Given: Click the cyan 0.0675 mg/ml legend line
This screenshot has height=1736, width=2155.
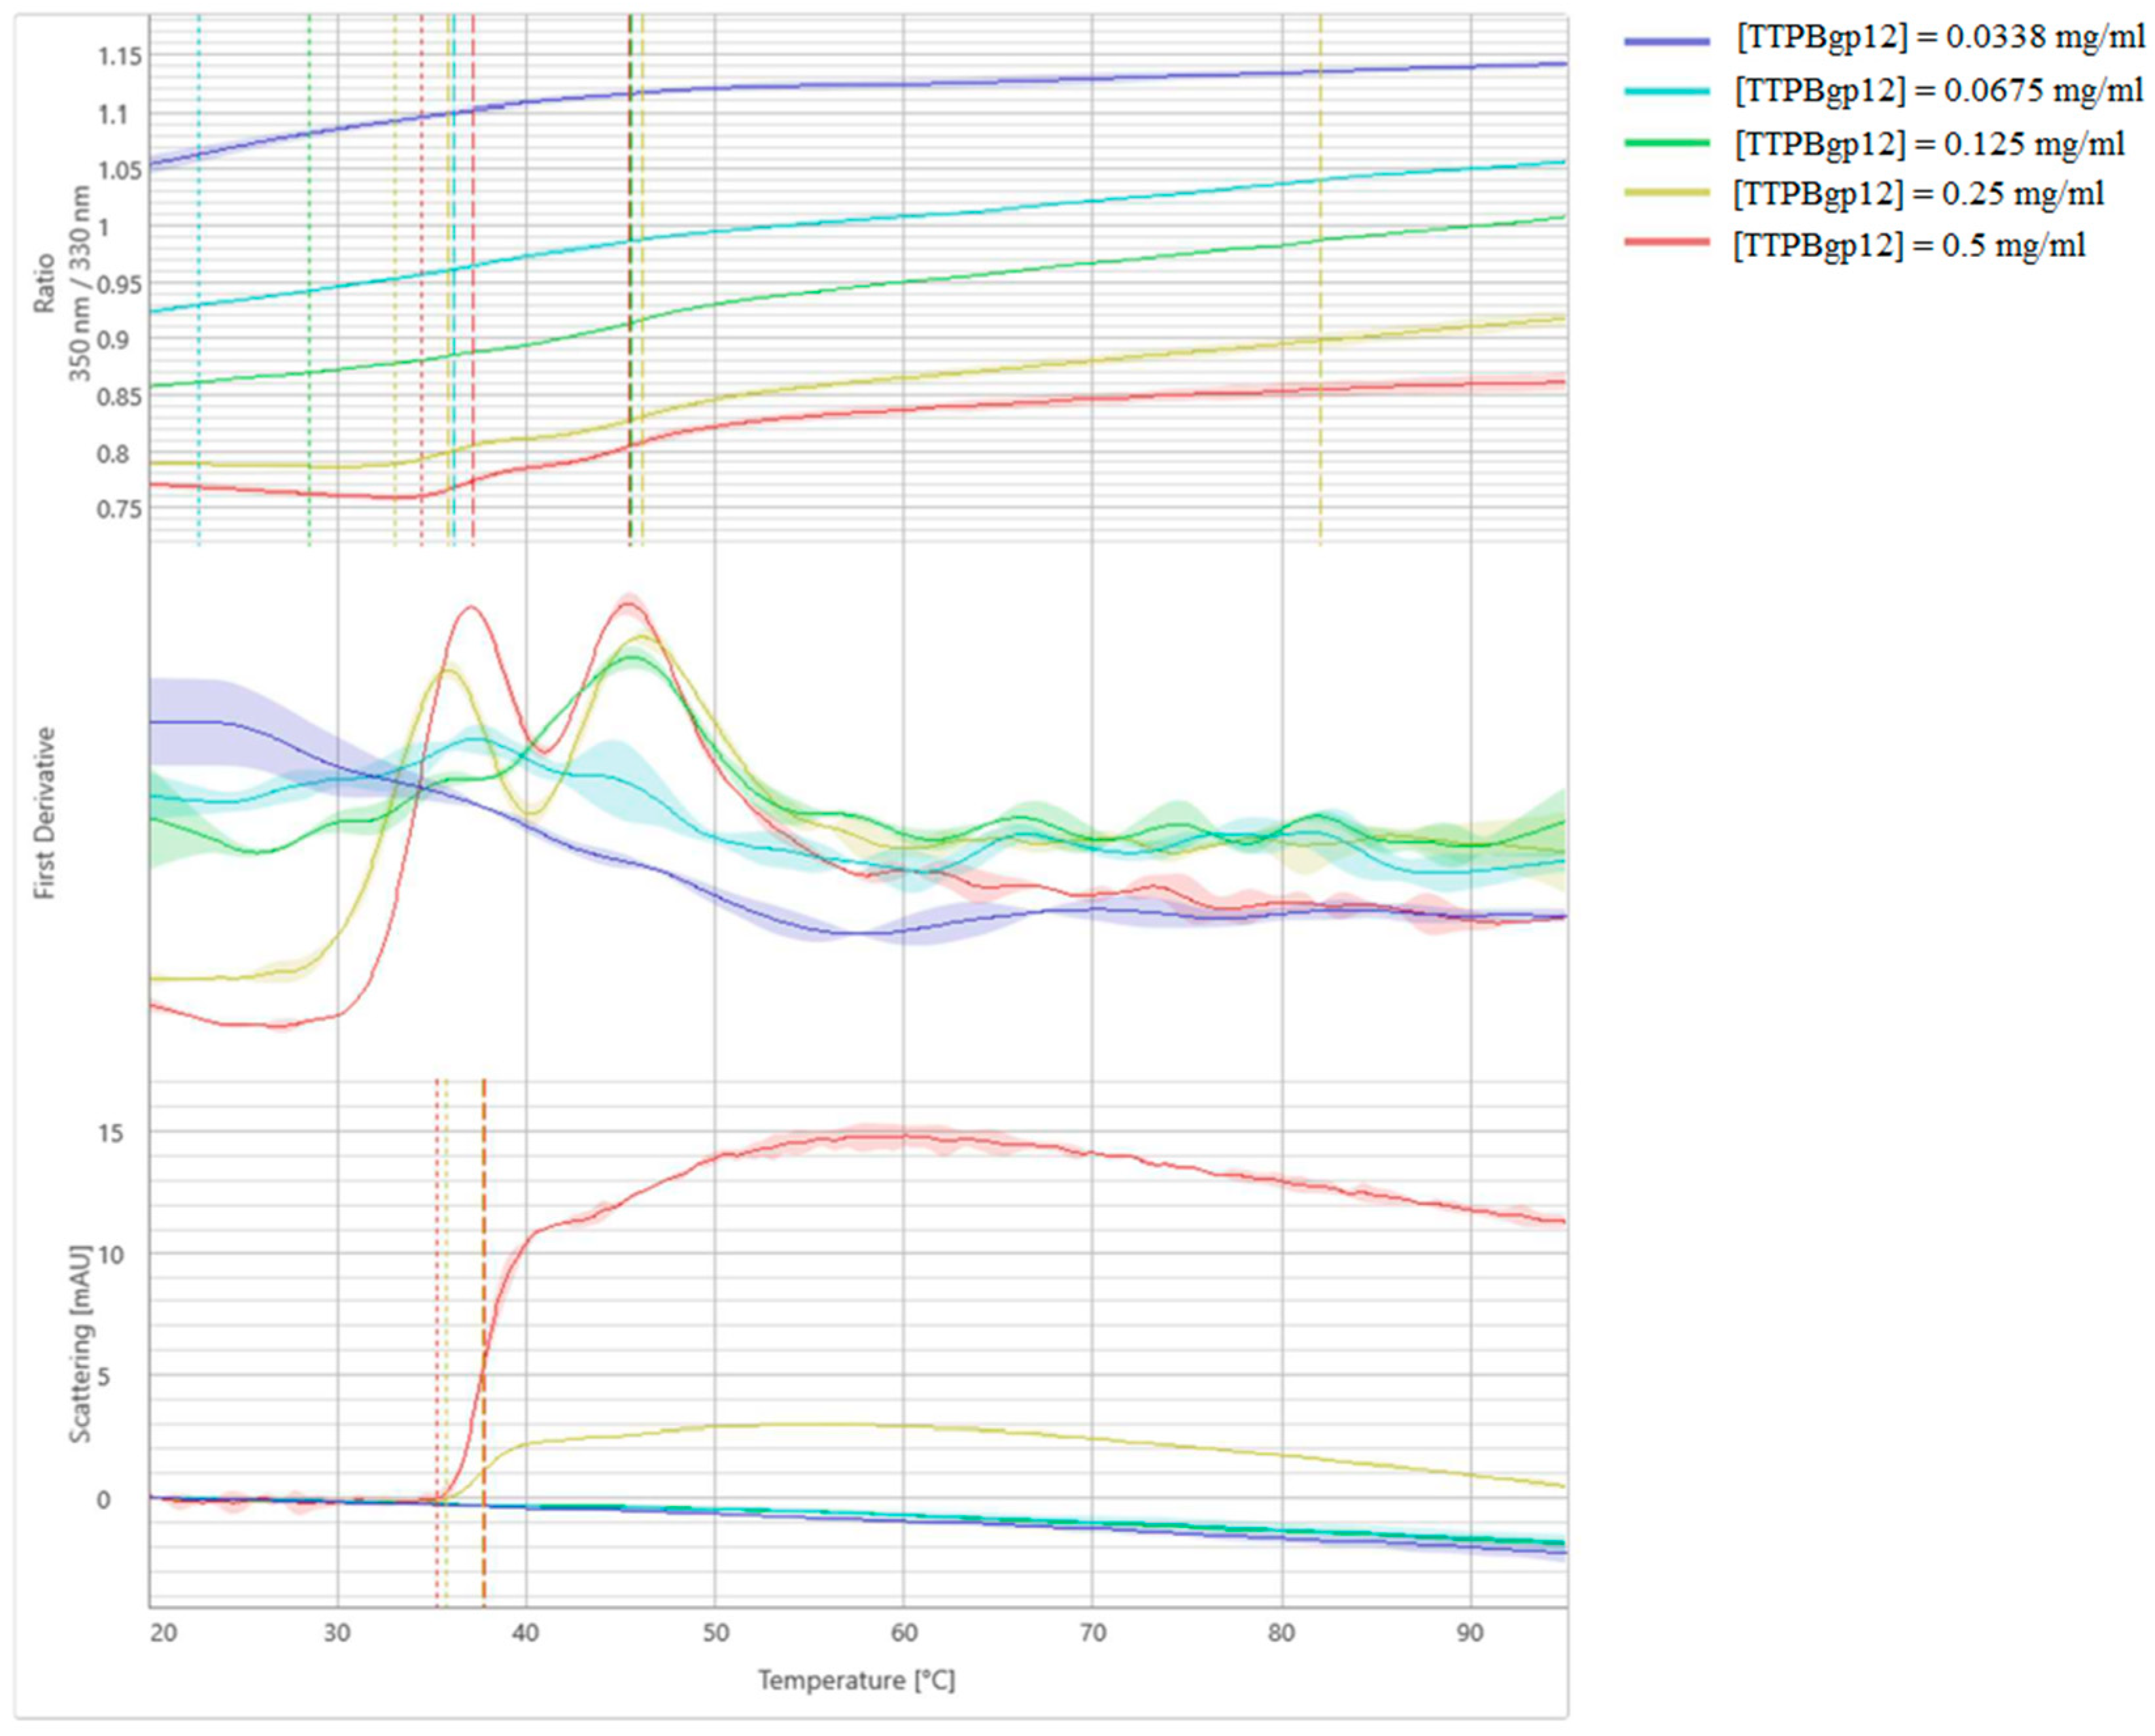Looking at the screenshot, I should 1667,92.
